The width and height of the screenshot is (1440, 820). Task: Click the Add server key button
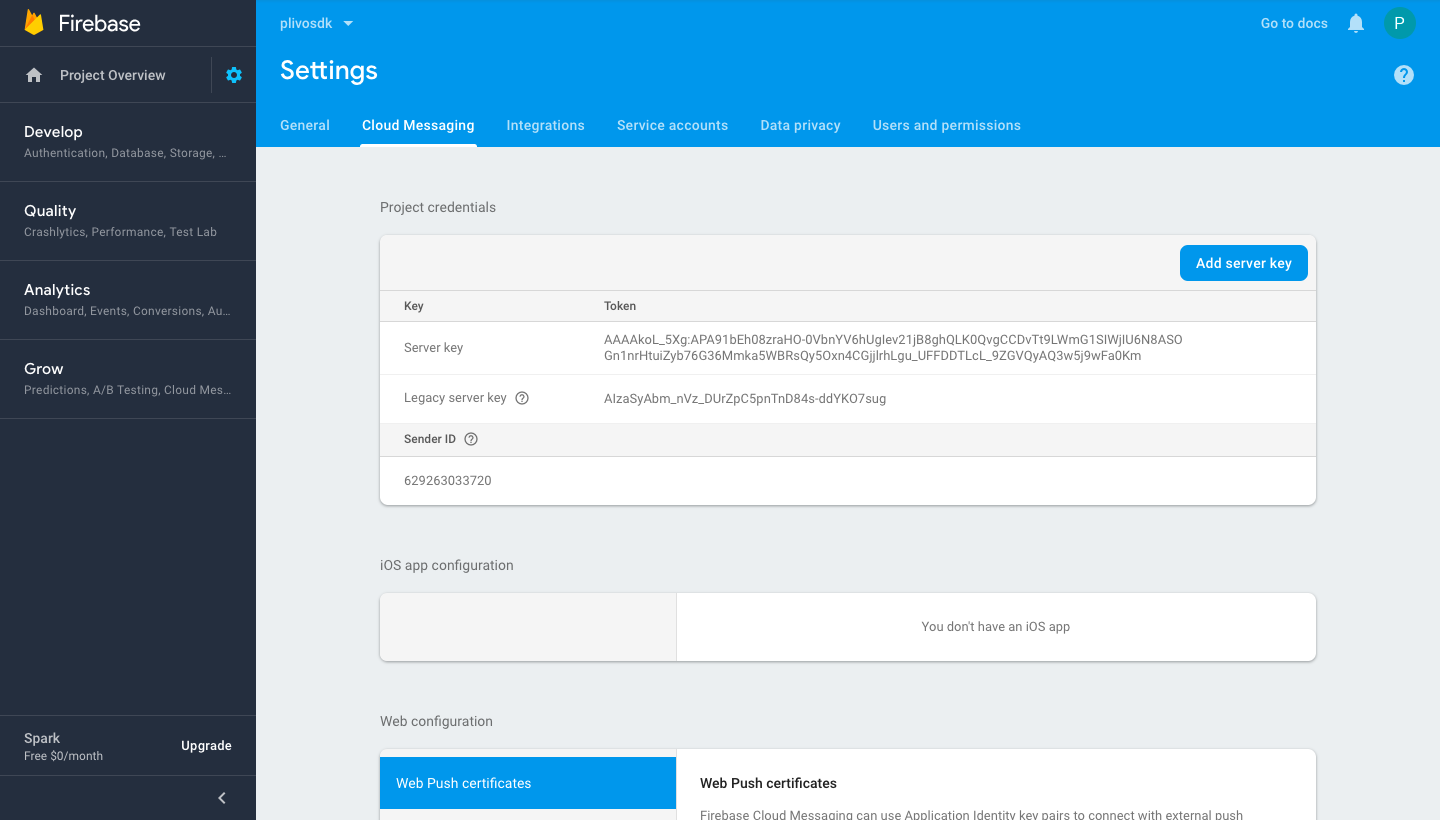click(x=1243, y=263)
